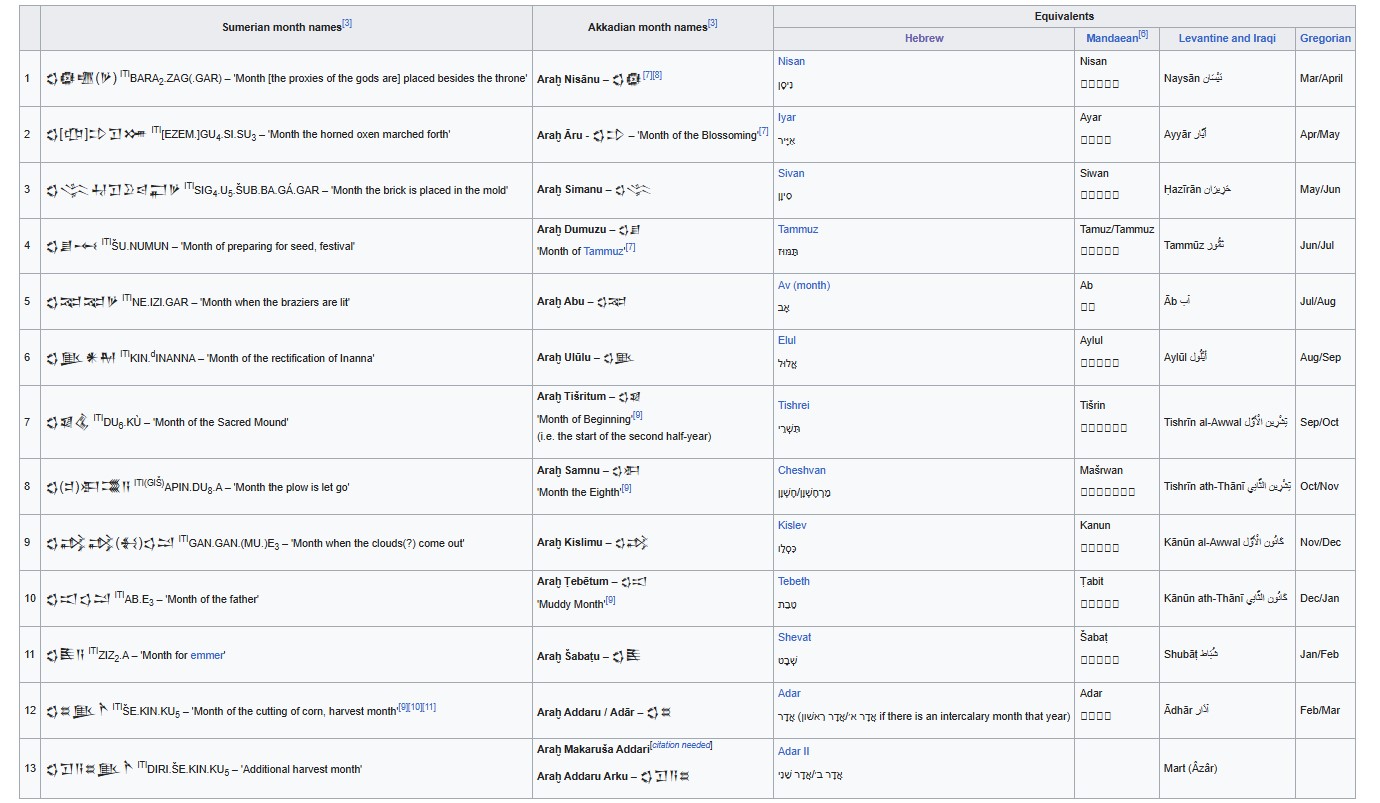Click 'Month when the braziers are lit' text
Viewport: 1380px width, 803px height.
click(x=274, y=302)
